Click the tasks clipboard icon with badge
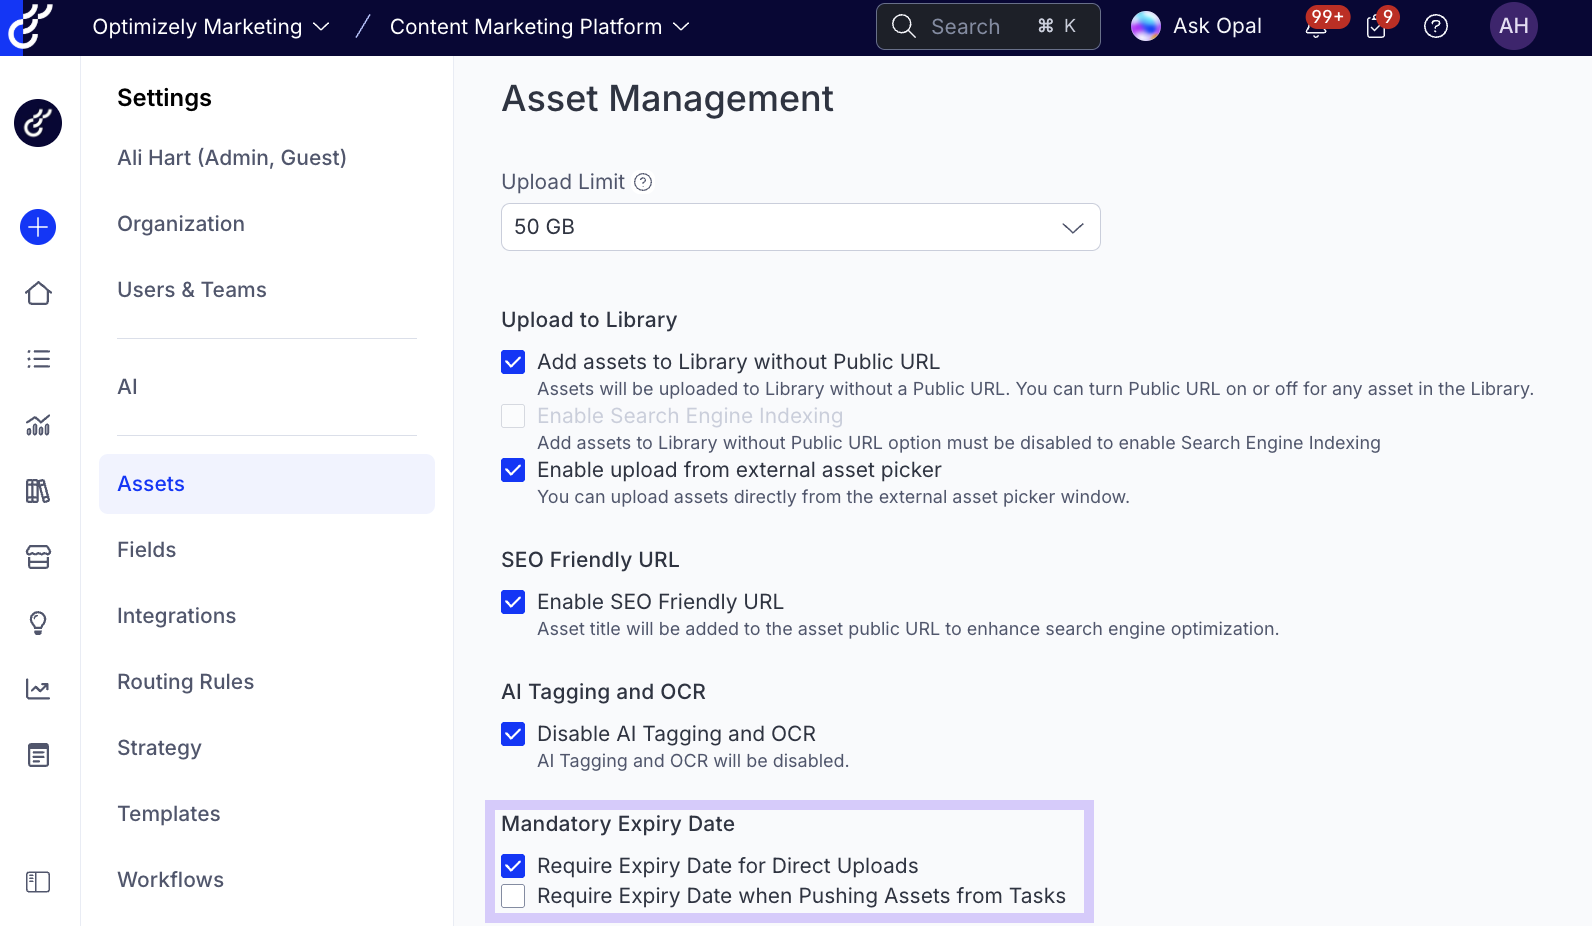The width and height of the screenshot is (1592, 926). [1376, 27]
